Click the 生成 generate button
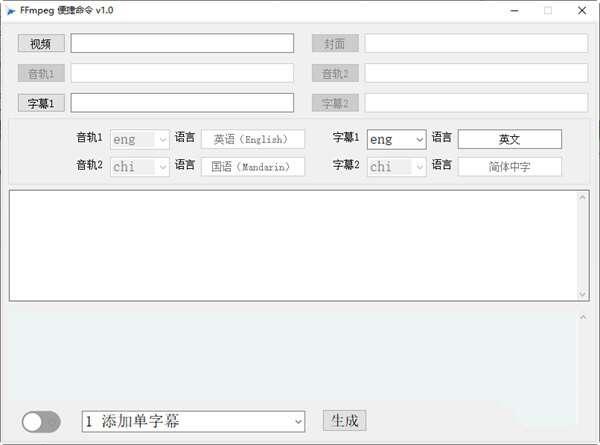 [x=344, y=421]
